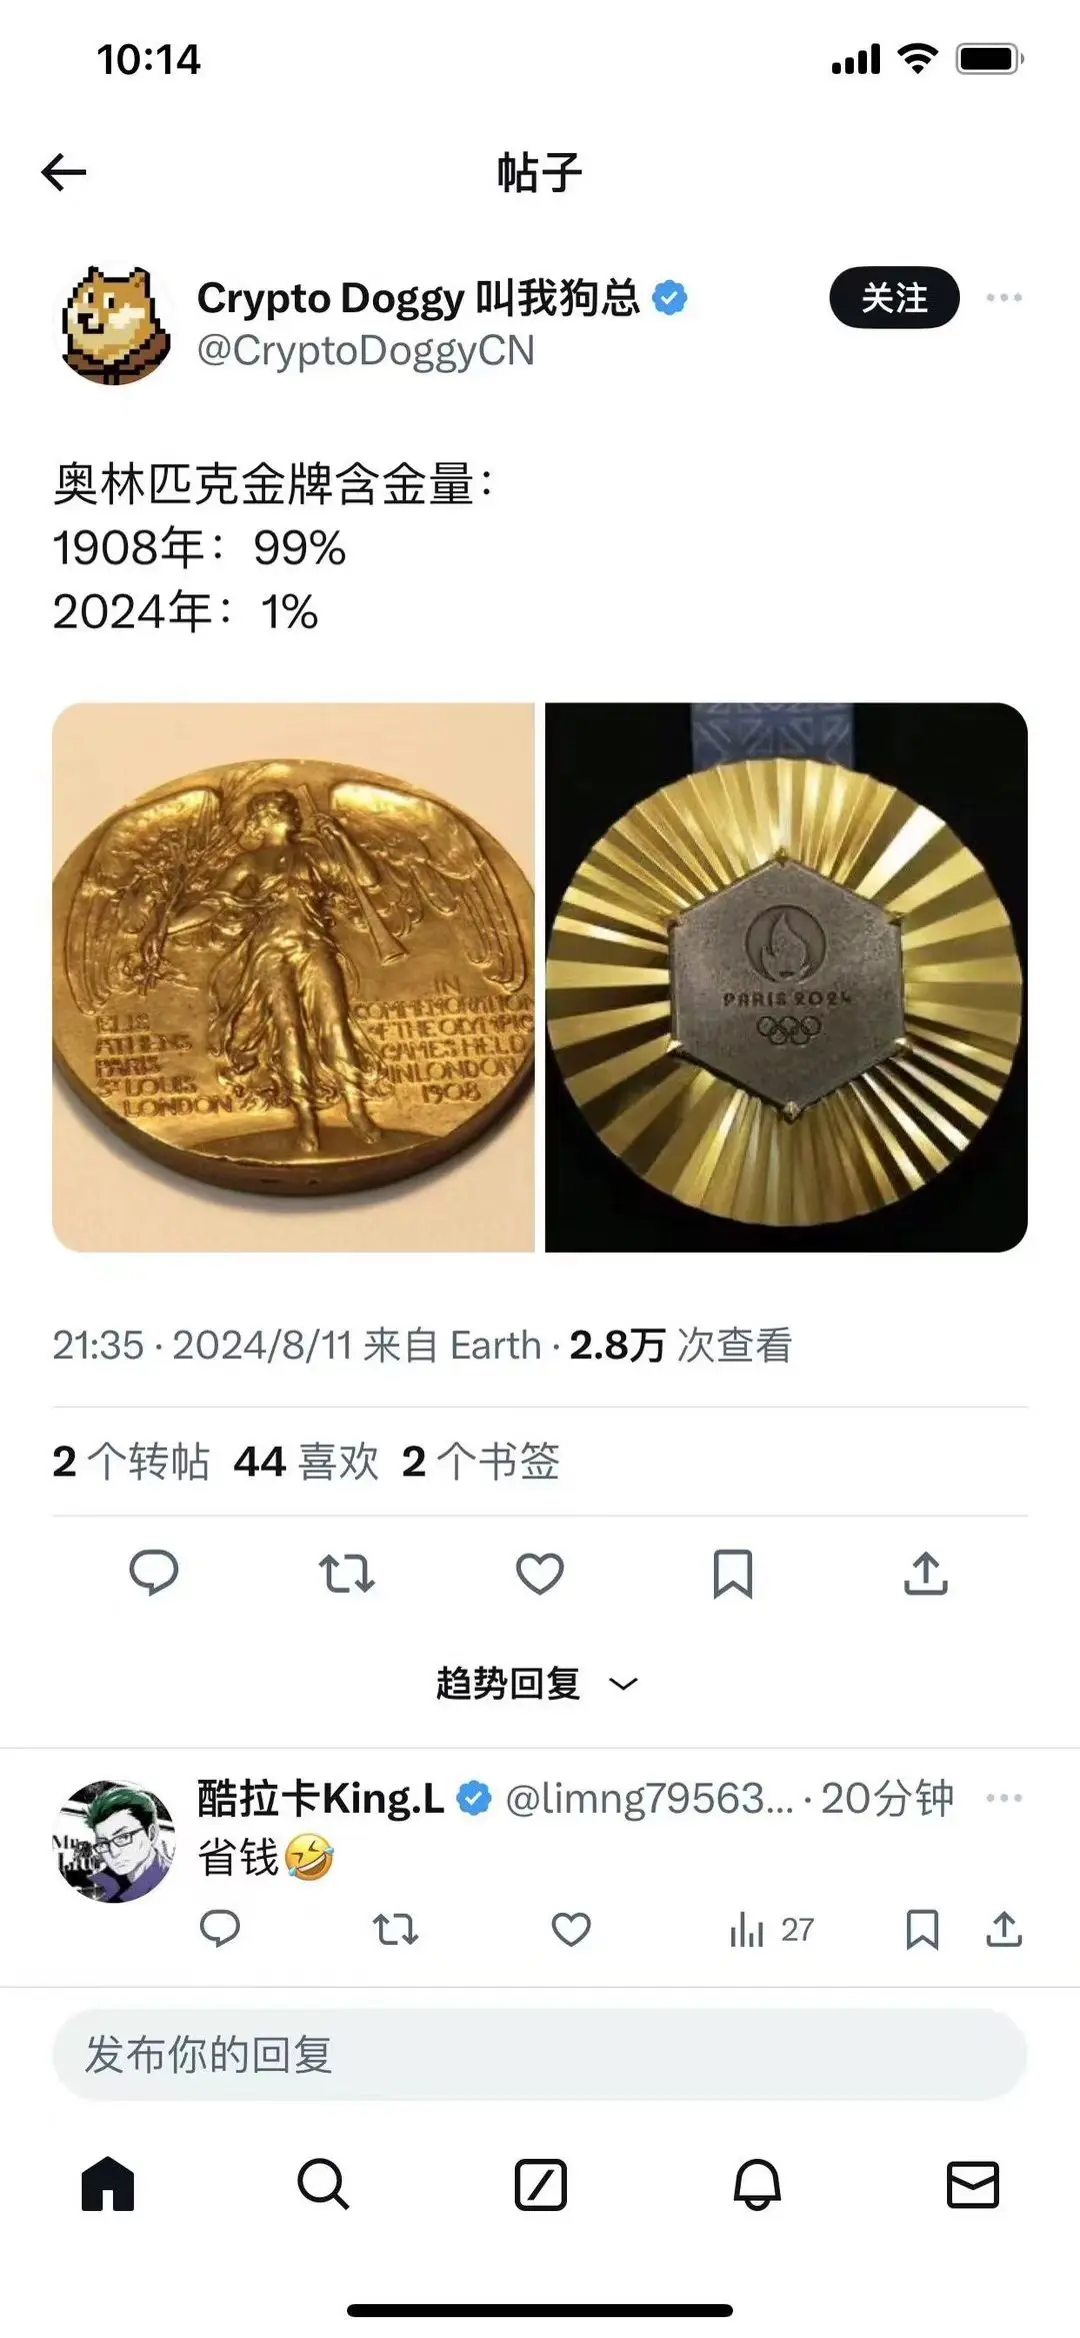Share the main post via upload icon

tap(926, 1573)
